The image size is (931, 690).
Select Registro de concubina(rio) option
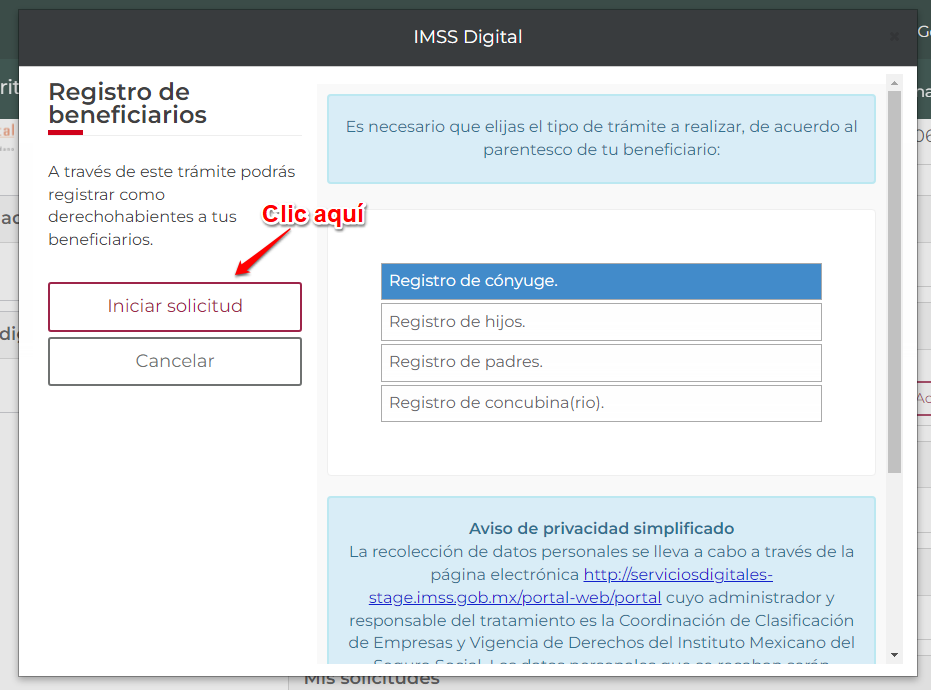click(601, 403)
